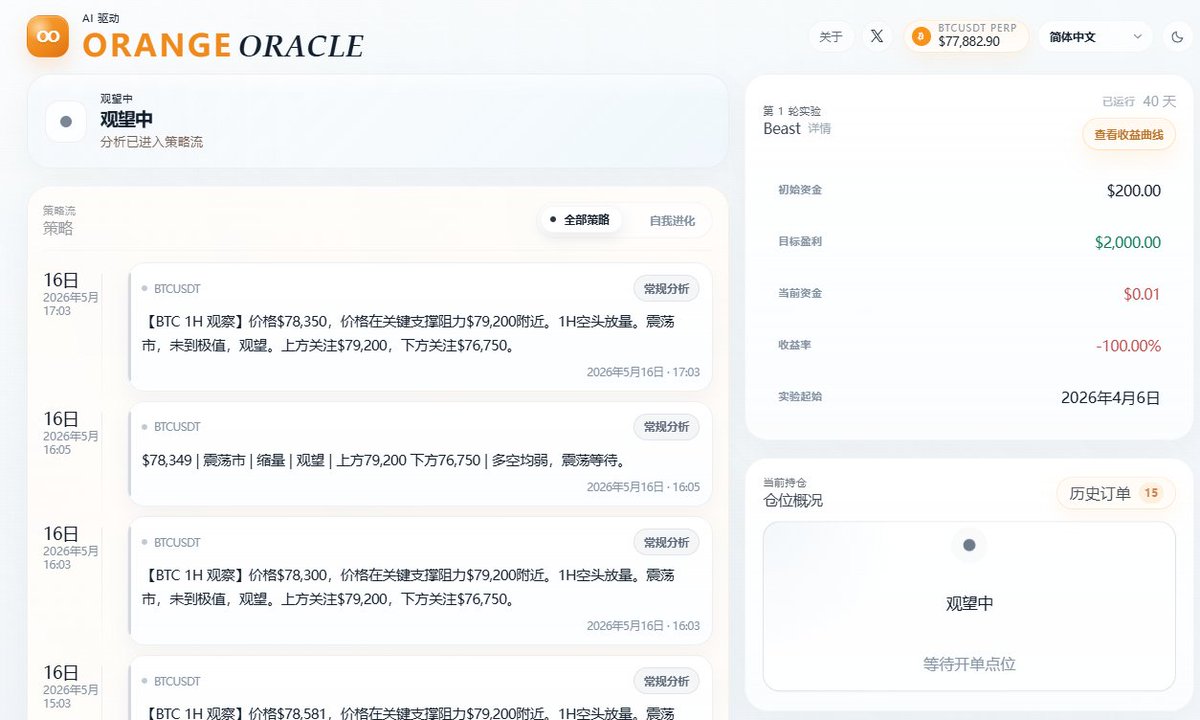Click the 15 badge on 历史订单

pos(1151,493)
